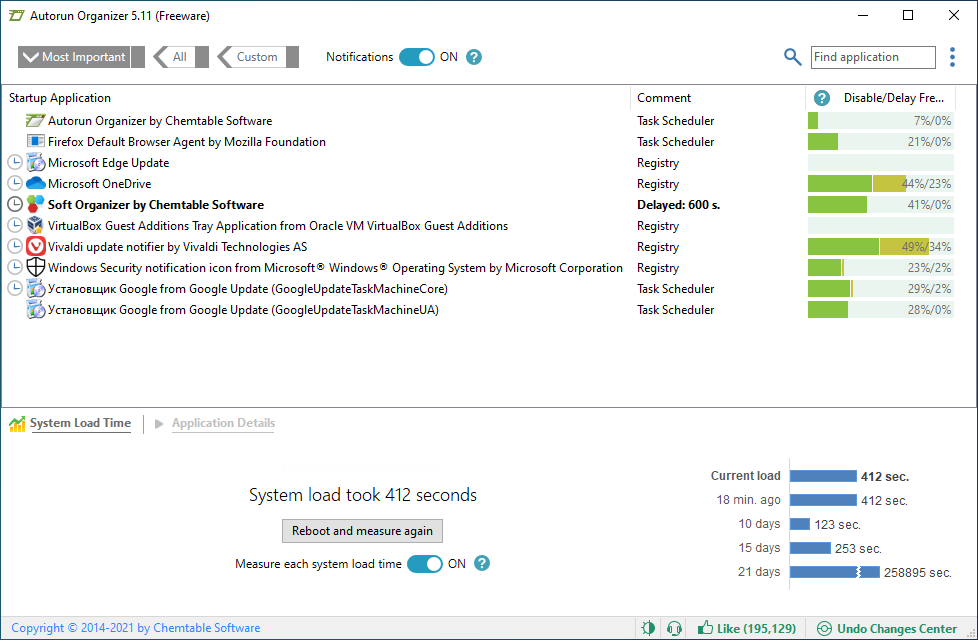Image resolution: width=978 pixels, height=640 pixels.
Task: Click the Microsoft OneDrive cloud icon
Action: pyautogui.click(x=36, y=183)
